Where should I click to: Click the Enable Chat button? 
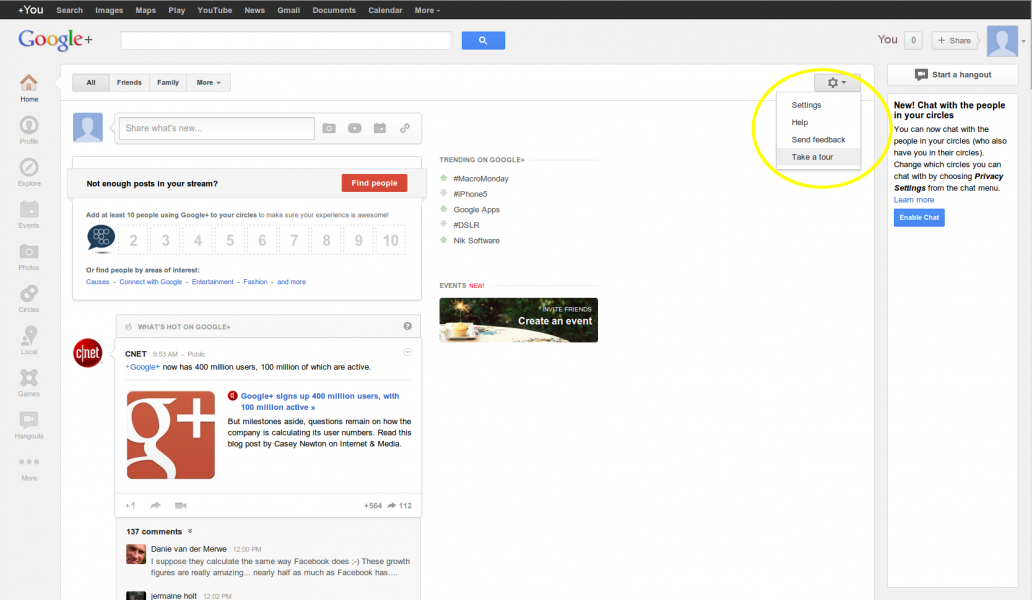coord(919,217)
